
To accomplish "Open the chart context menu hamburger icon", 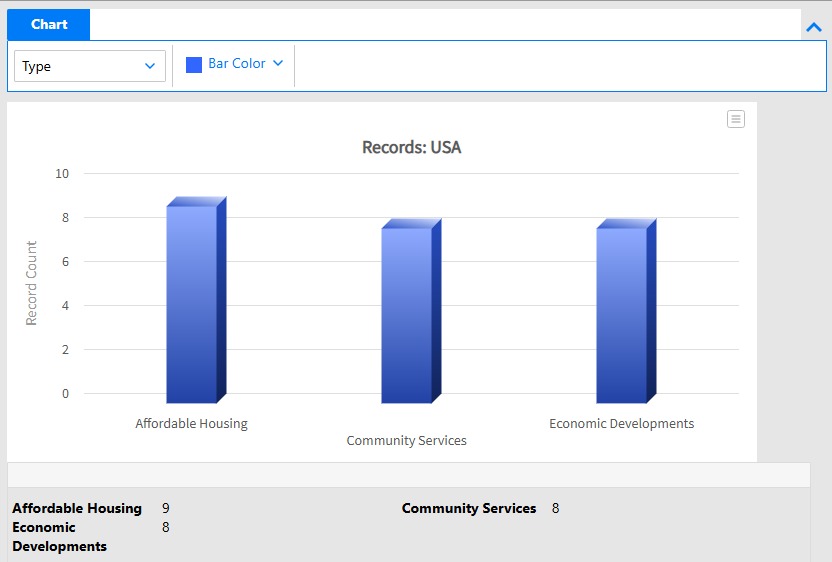I will 735,119.
